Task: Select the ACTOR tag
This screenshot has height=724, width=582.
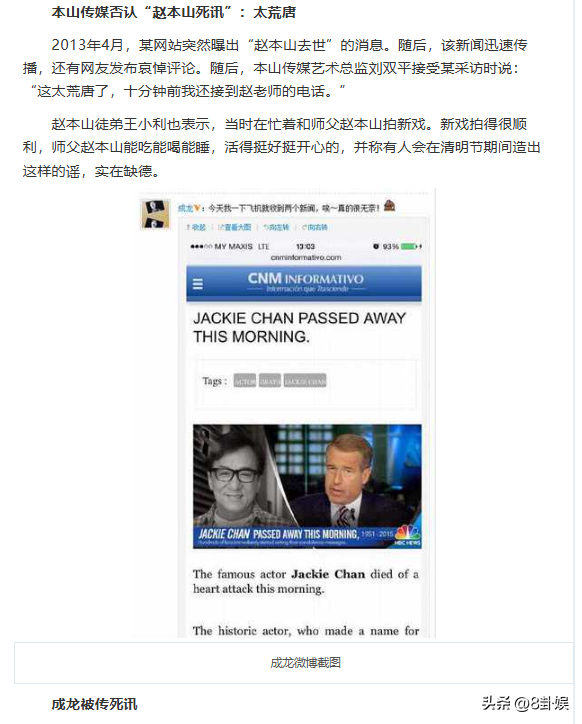Action: pos(245,381)
